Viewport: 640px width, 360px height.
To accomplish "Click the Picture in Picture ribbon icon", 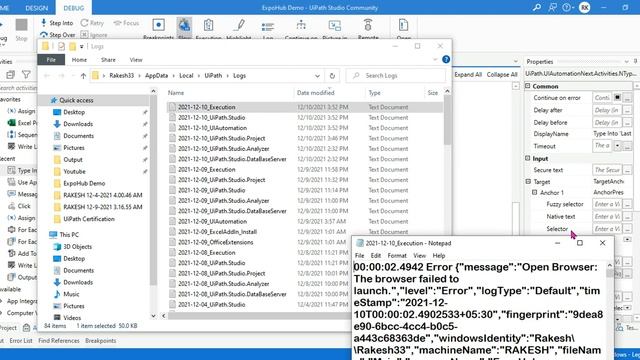I will (335, 26).
